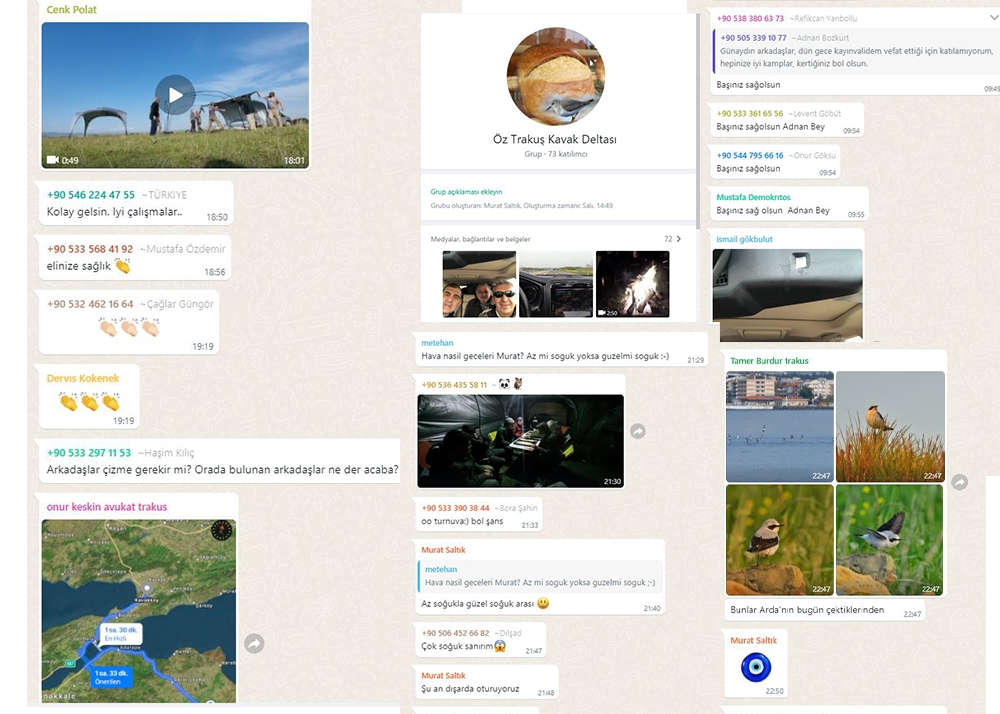Open the three men selfie thumbnail
Viewport: 1000px width, 714px height.
(479, 284)
